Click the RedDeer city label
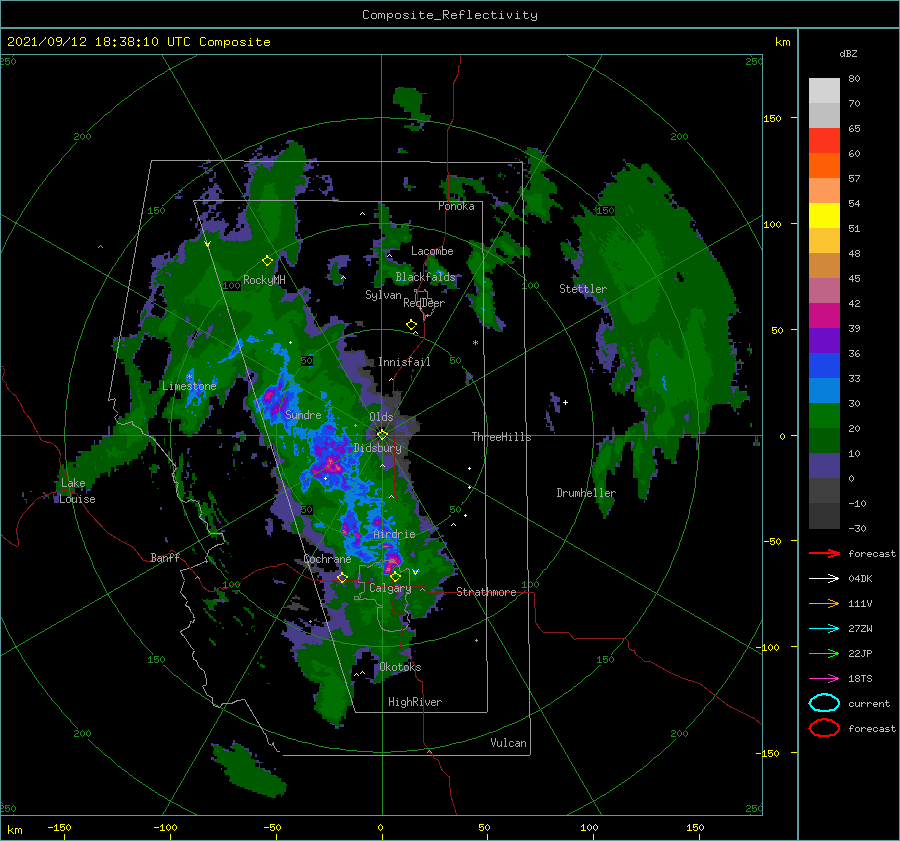The image size is (900, 841). coord(424,303)
